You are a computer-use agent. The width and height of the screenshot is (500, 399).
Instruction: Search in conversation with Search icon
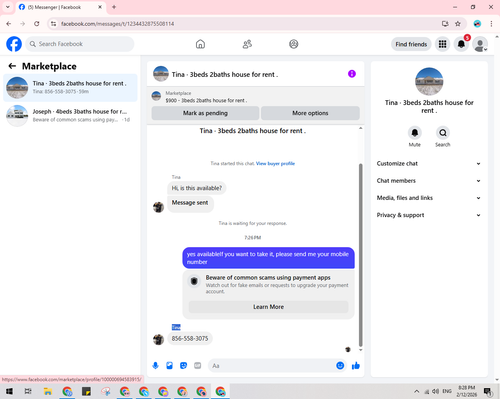(x=443, y=133)
